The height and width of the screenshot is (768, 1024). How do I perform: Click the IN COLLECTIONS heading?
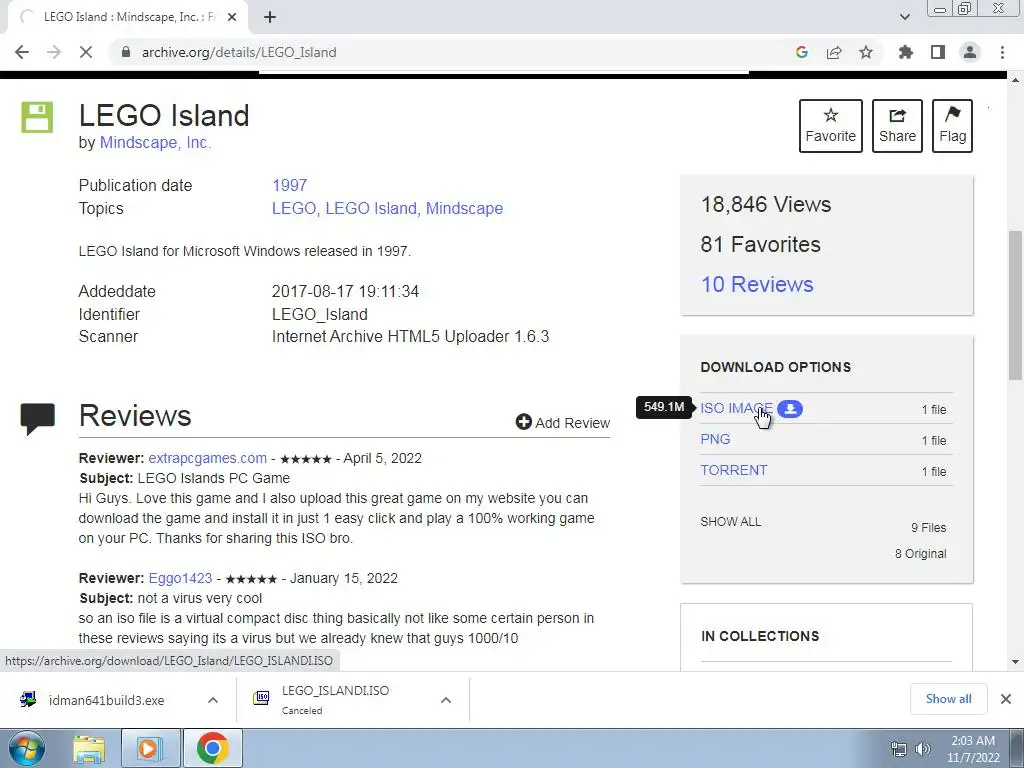click(760, 636)
